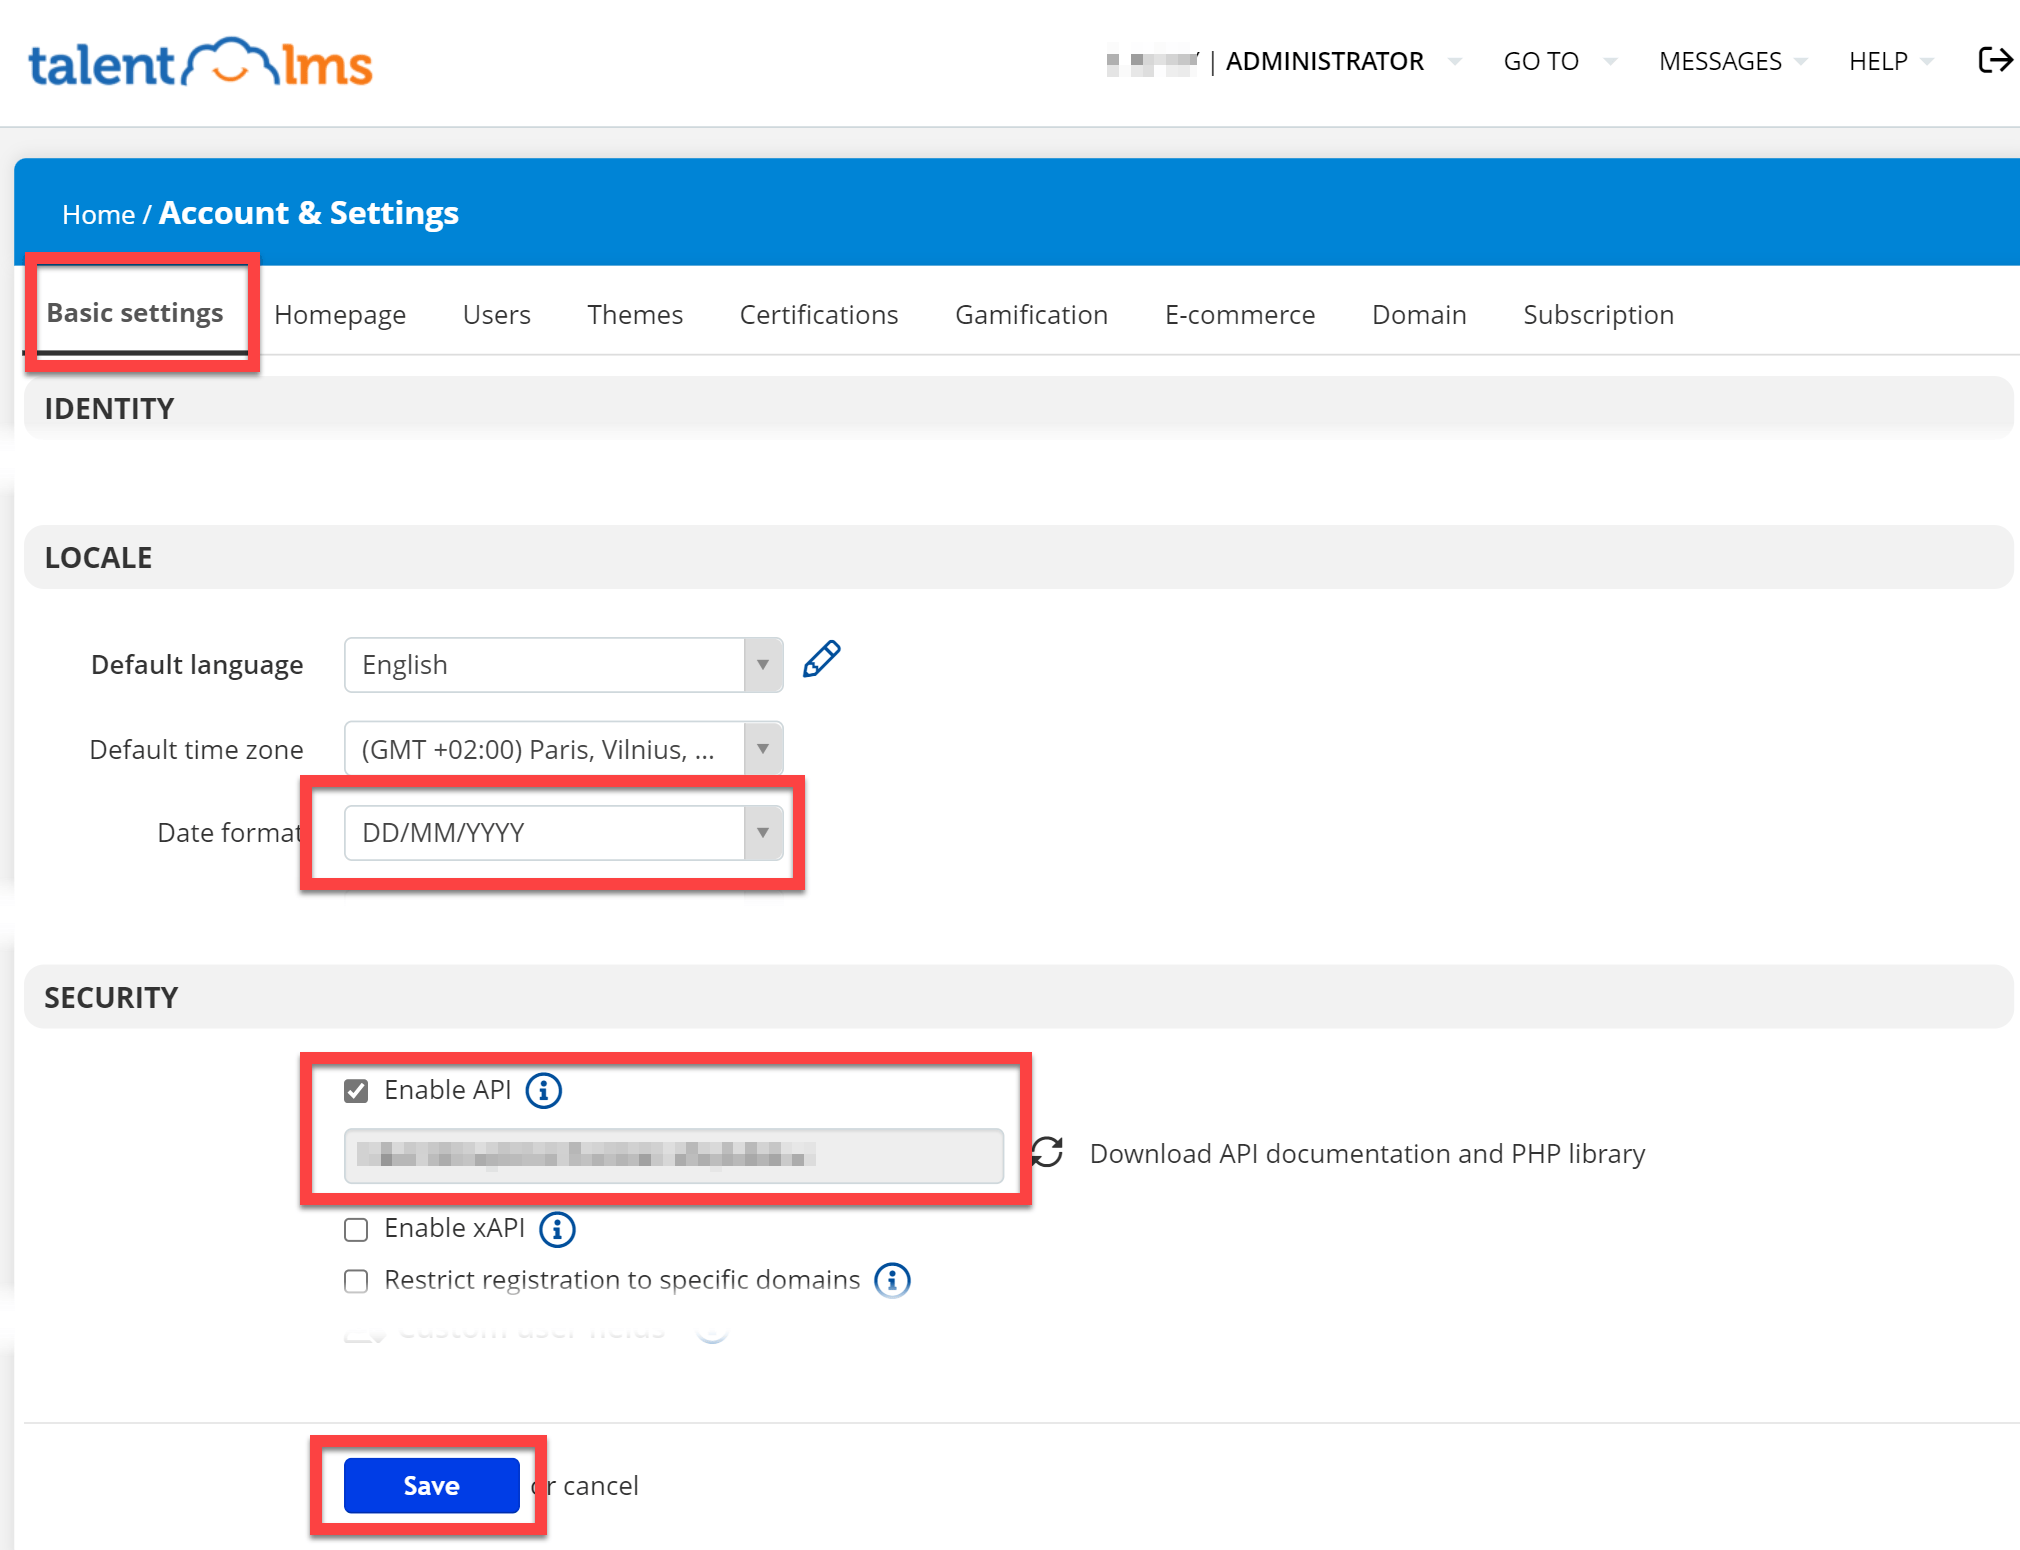
Task: Open the Default time zone dropdown
Action: tap(563, 749)
